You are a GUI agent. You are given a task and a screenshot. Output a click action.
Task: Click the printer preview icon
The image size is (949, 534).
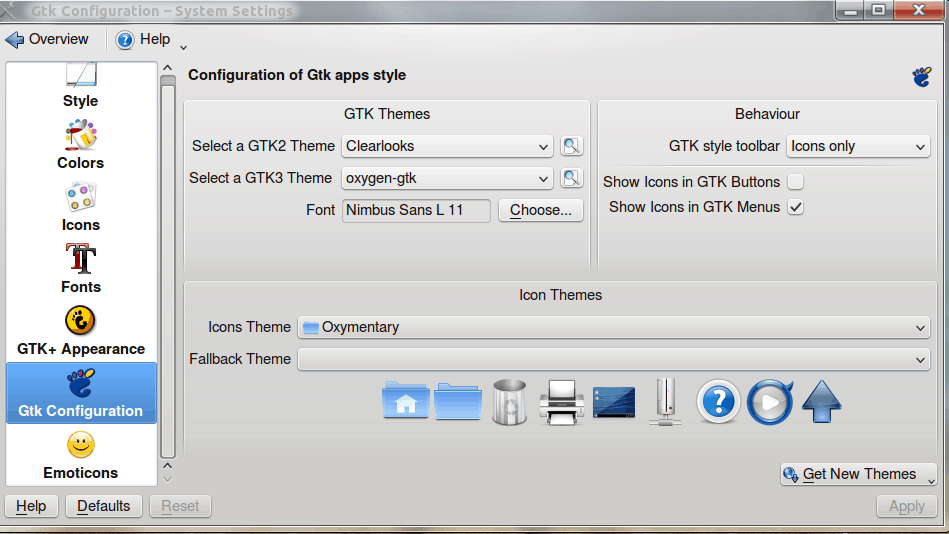click(562, 402)
